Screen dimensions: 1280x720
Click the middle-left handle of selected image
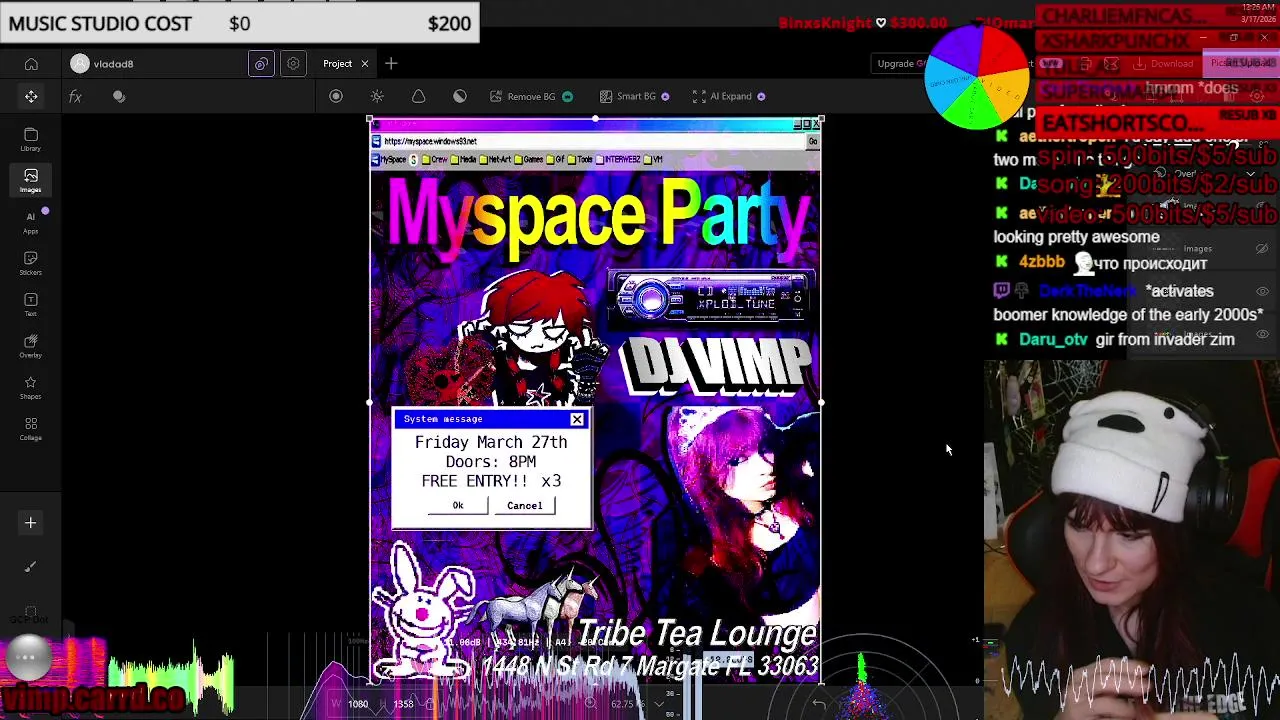tap(370, 402)
